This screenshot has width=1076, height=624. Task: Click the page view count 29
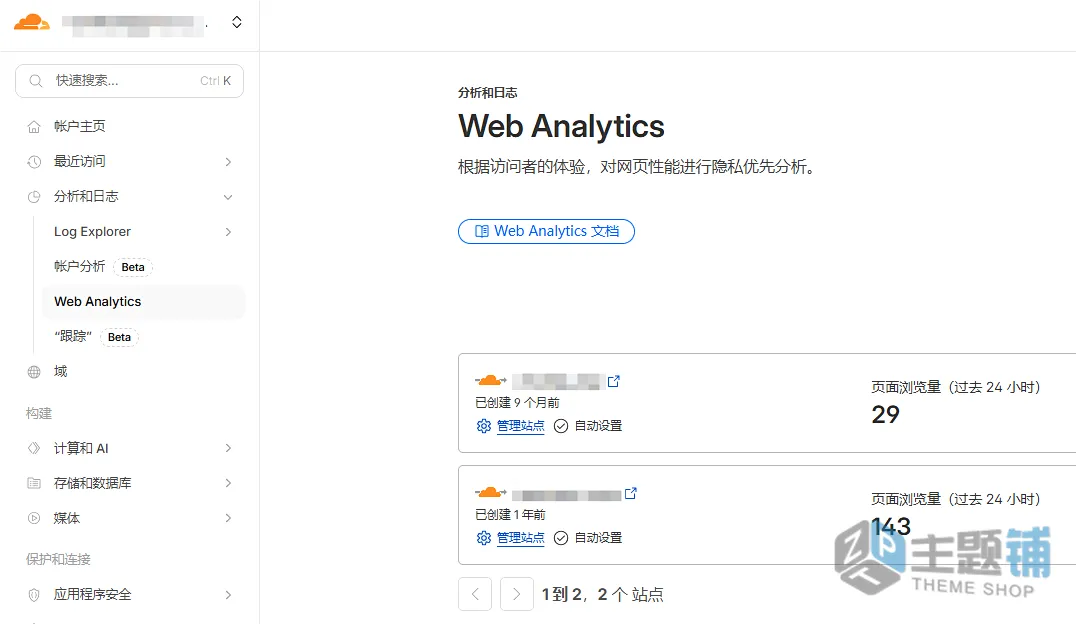pos(885,415)
